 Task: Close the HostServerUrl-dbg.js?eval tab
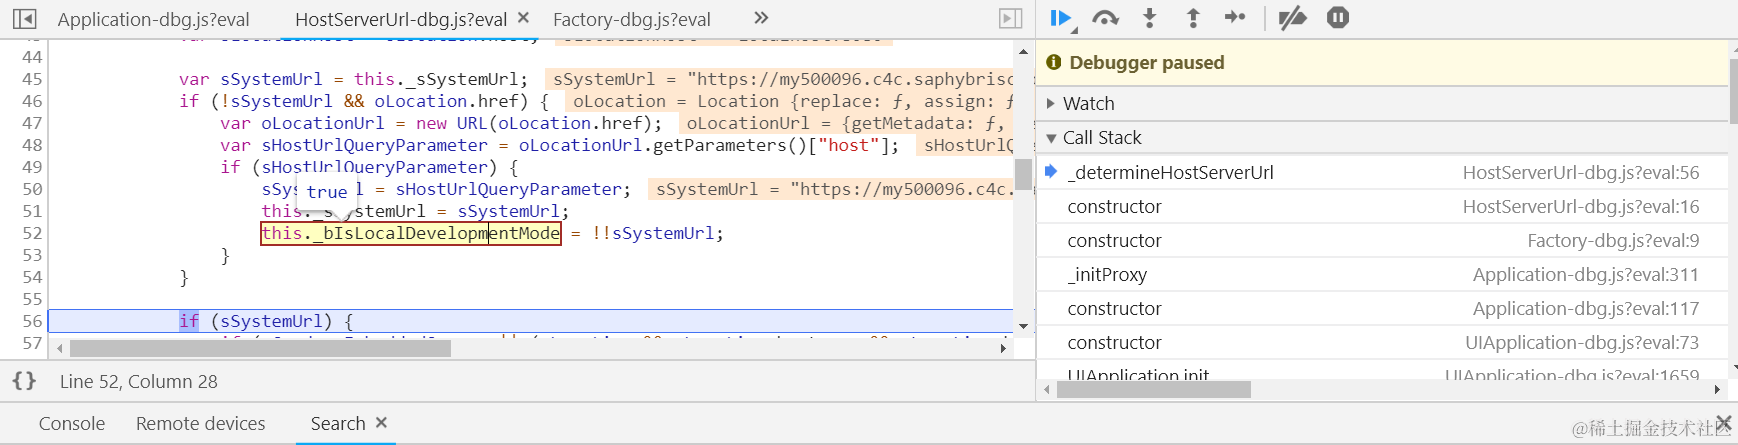[524, 18]
